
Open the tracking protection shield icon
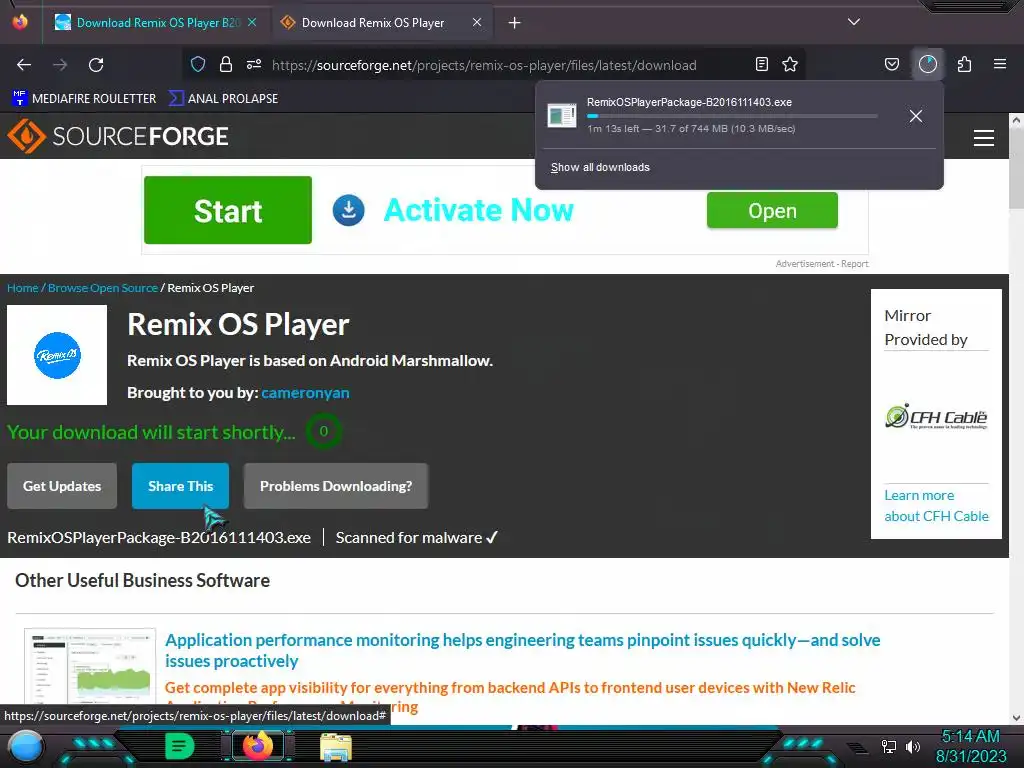pos(198,64)
